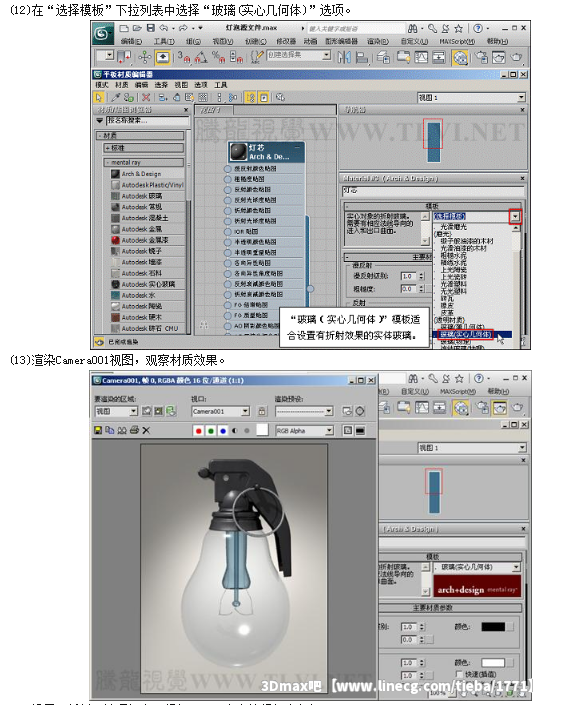The image size is (573, 705).
Task: Select Autodesk 水 material in browser list
Action: click(148, 295)
